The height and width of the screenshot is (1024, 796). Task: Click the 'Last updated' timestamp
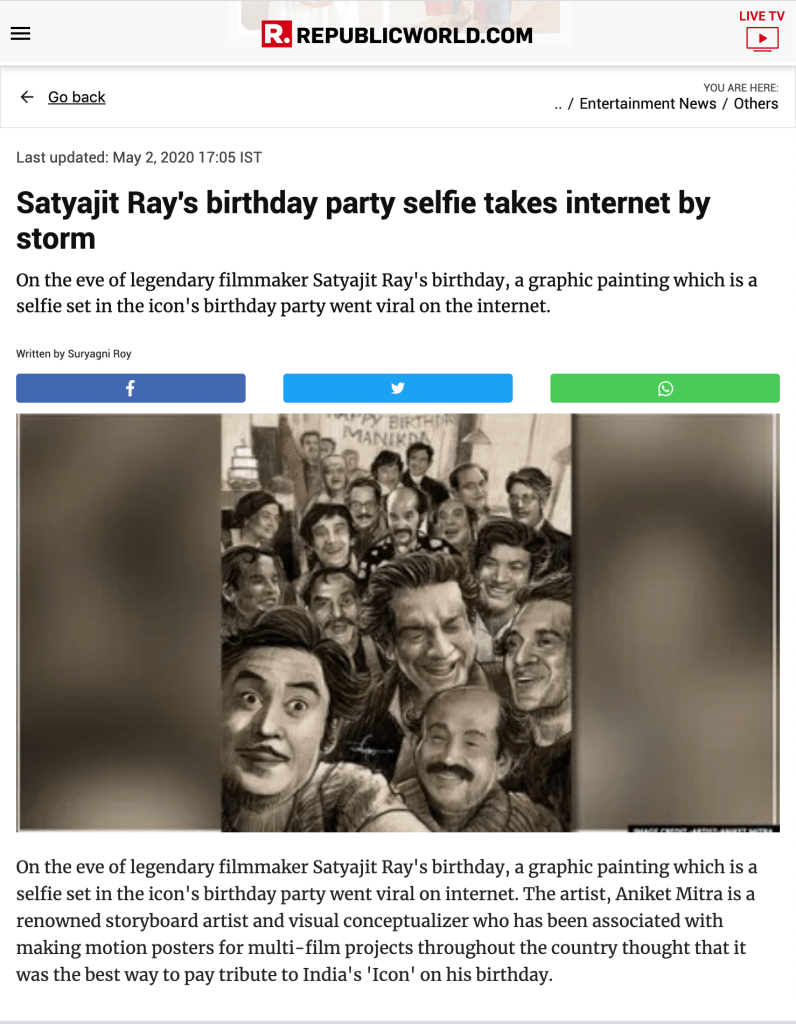(139, 157)
